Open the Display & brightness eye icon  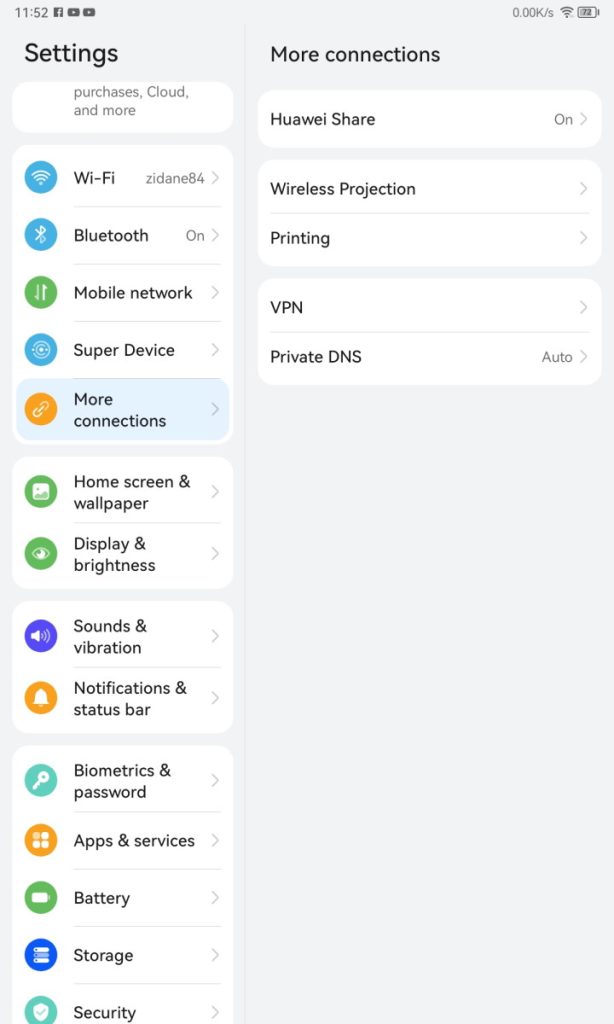pos(40,554)
